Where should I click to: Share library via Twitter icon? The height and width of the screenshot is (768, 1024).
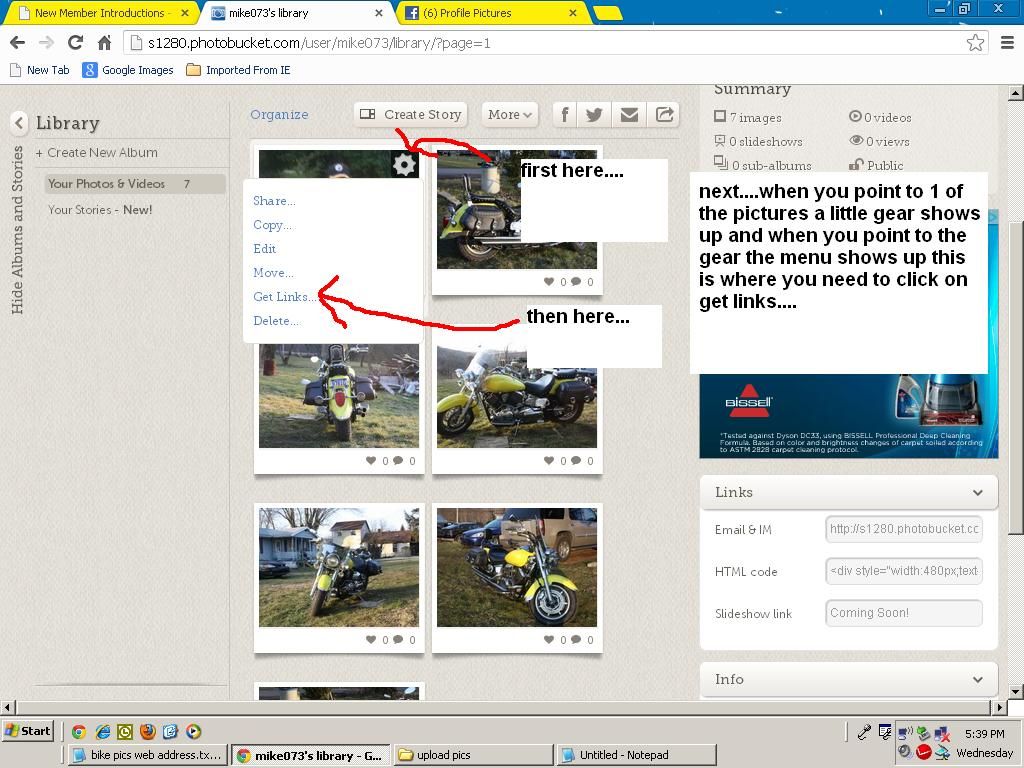coord(594,115)
